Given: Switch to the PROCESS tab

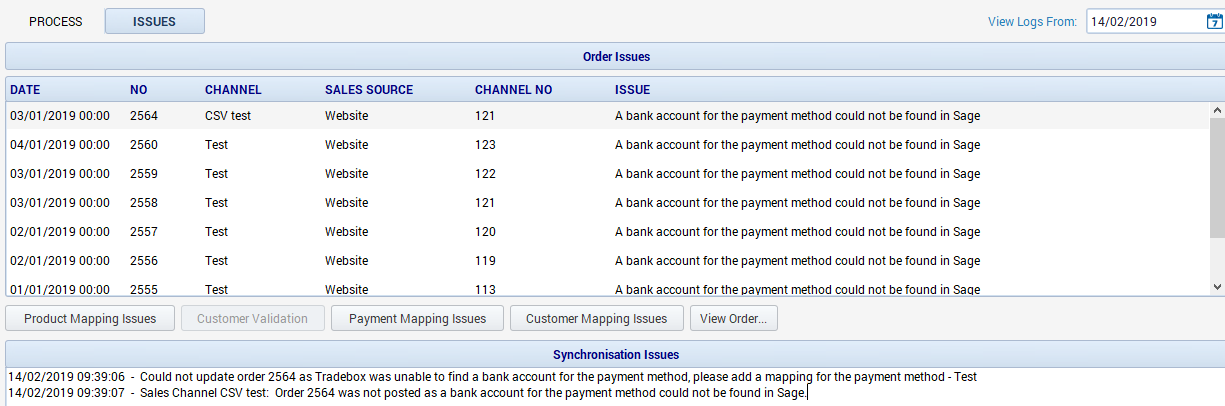Looking at the screenshot, I should [x=55, y=21].
